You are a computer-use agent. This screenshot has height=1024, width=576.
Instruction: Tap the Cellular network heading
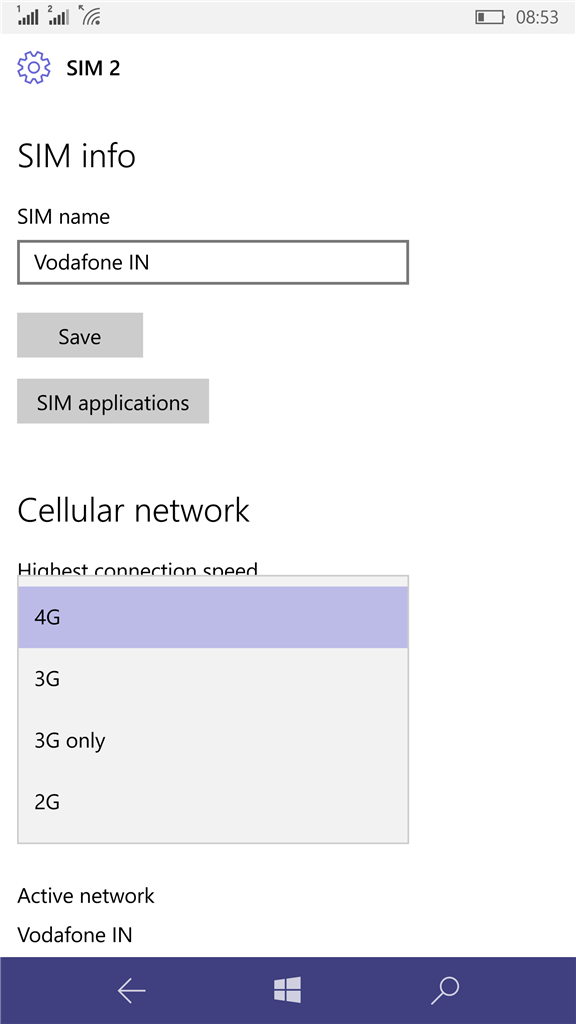pos(133,510)
